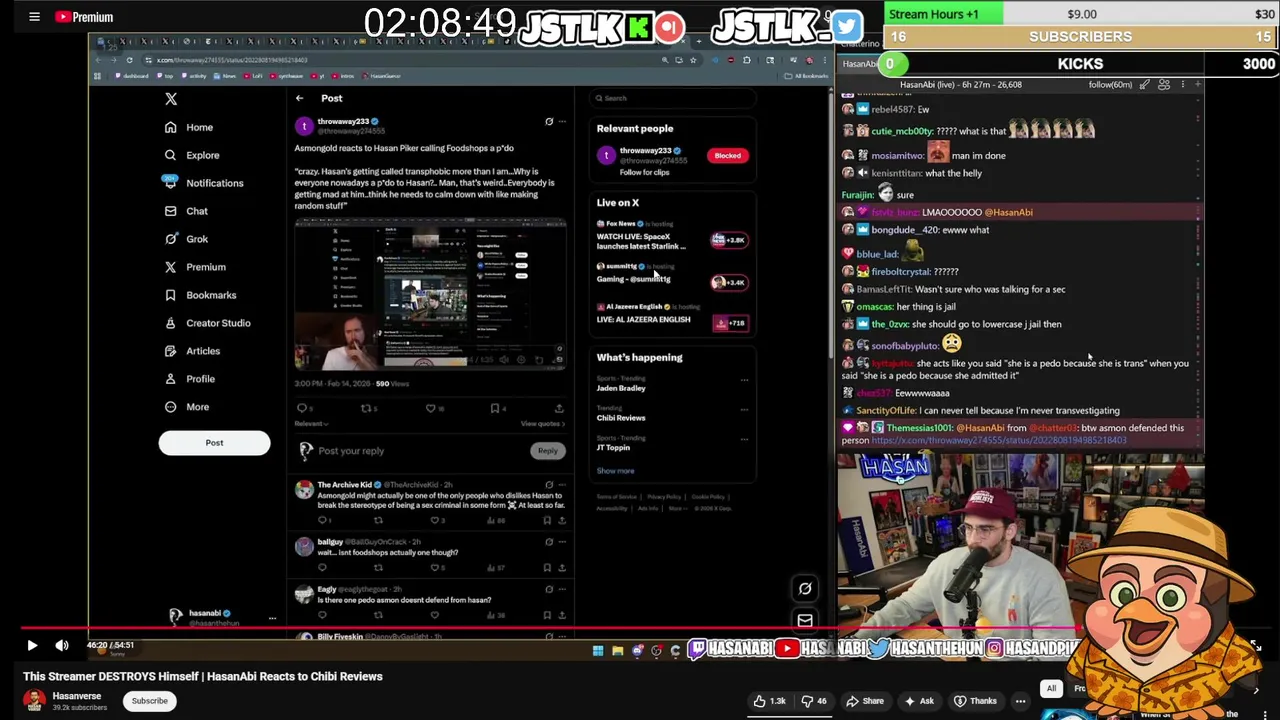
Task: Go to Home in X sidebar
Action: point(189,127)
